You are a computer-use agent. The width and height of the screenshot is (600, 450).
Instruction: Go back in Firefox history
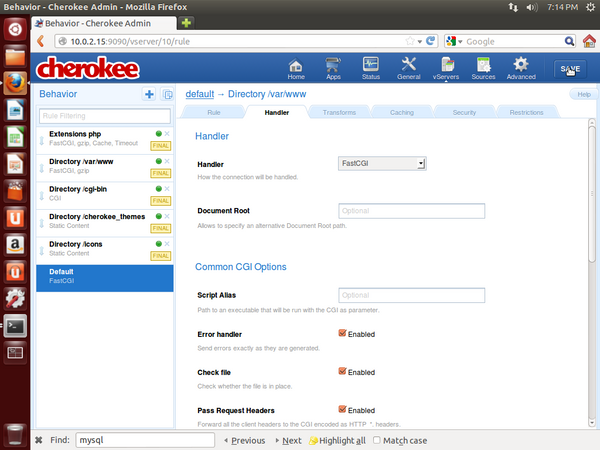pyautogui.click(x=41, y=41)
